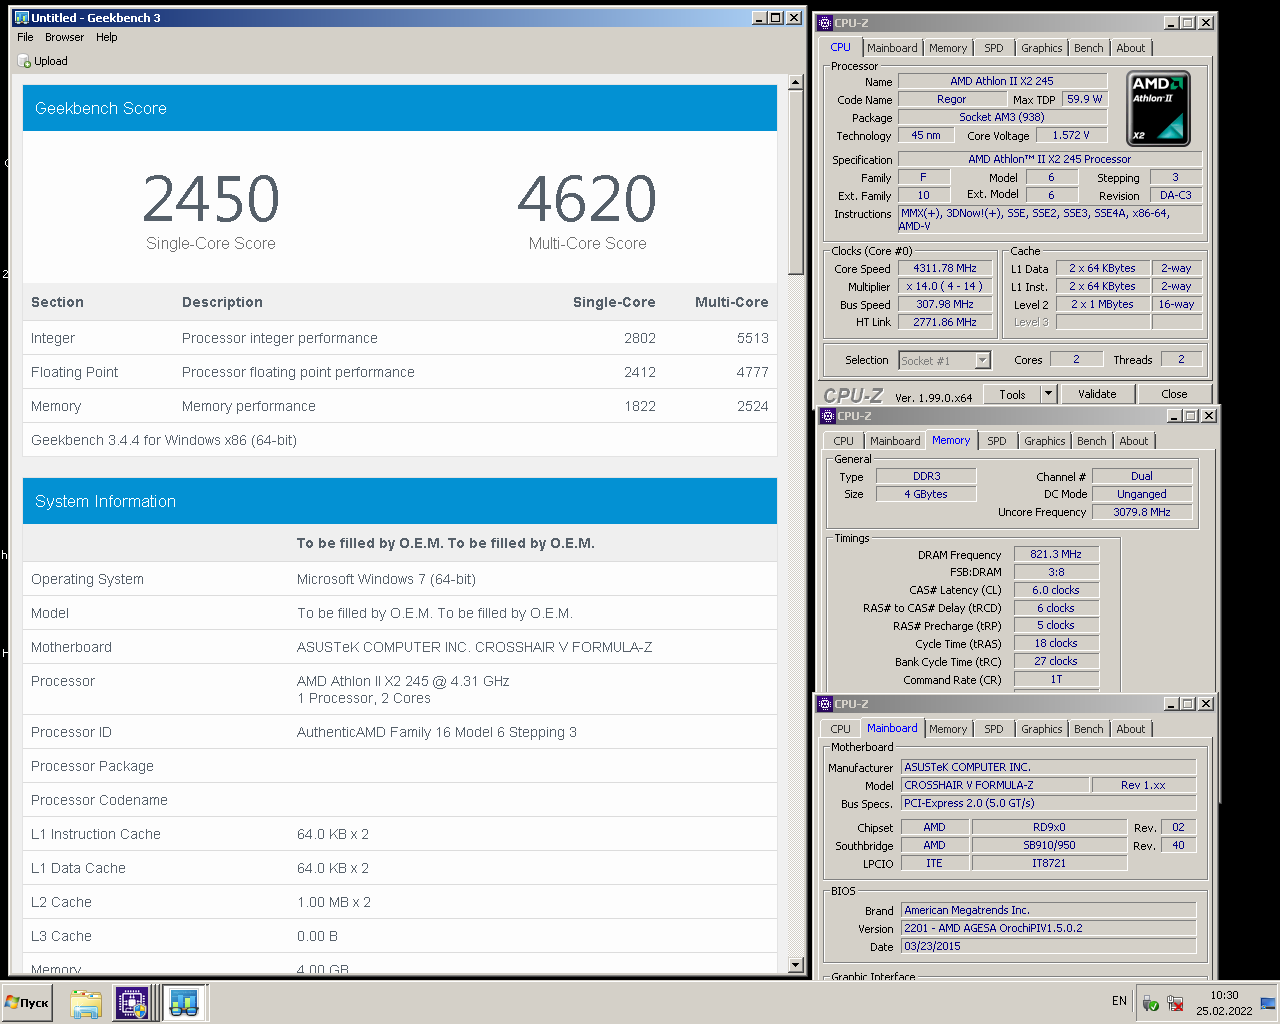Open the Socket #1 selection dropdown
Image resolution: width=1280 pixels, height=1024 pixels.
944,360
